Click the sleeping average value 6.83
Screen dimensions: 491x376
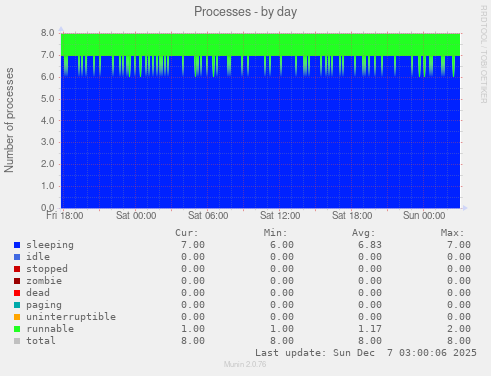point(370,245)
